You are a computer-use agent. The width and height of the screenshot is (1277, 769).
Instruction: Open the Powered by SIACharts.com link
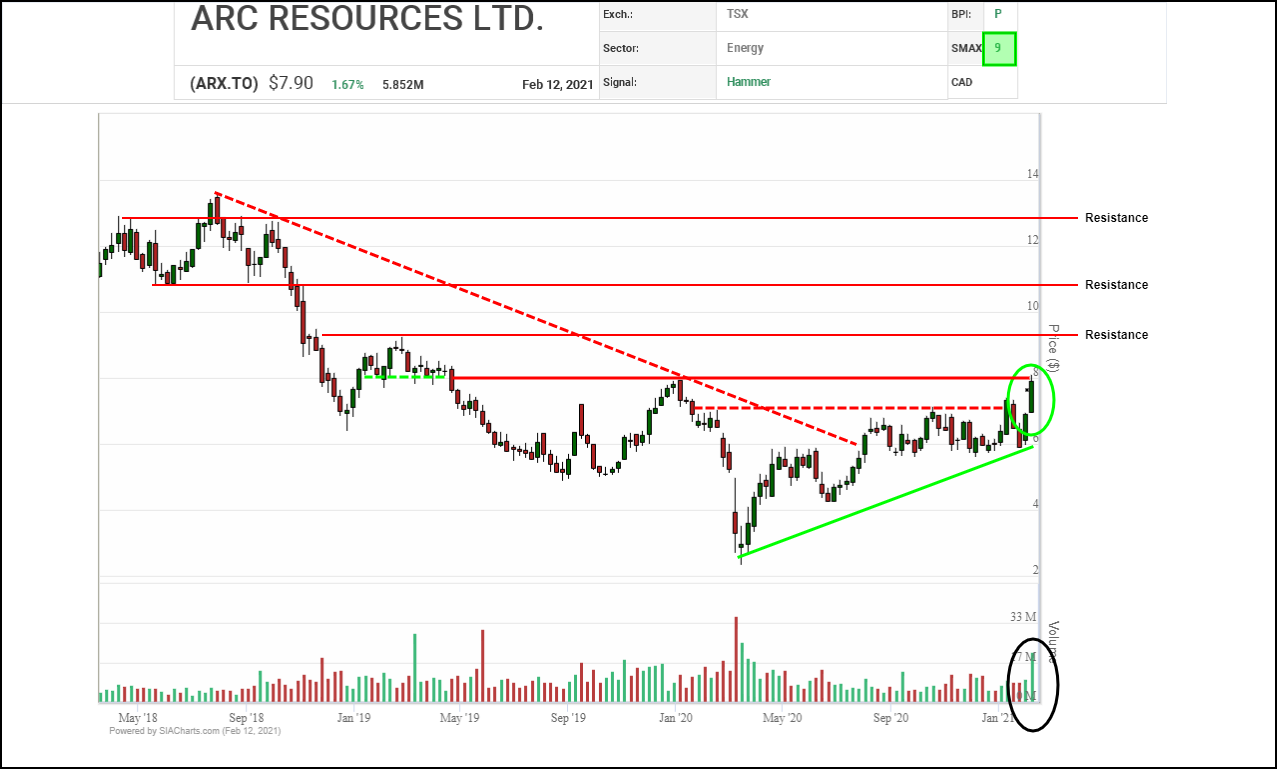(195, 731)
